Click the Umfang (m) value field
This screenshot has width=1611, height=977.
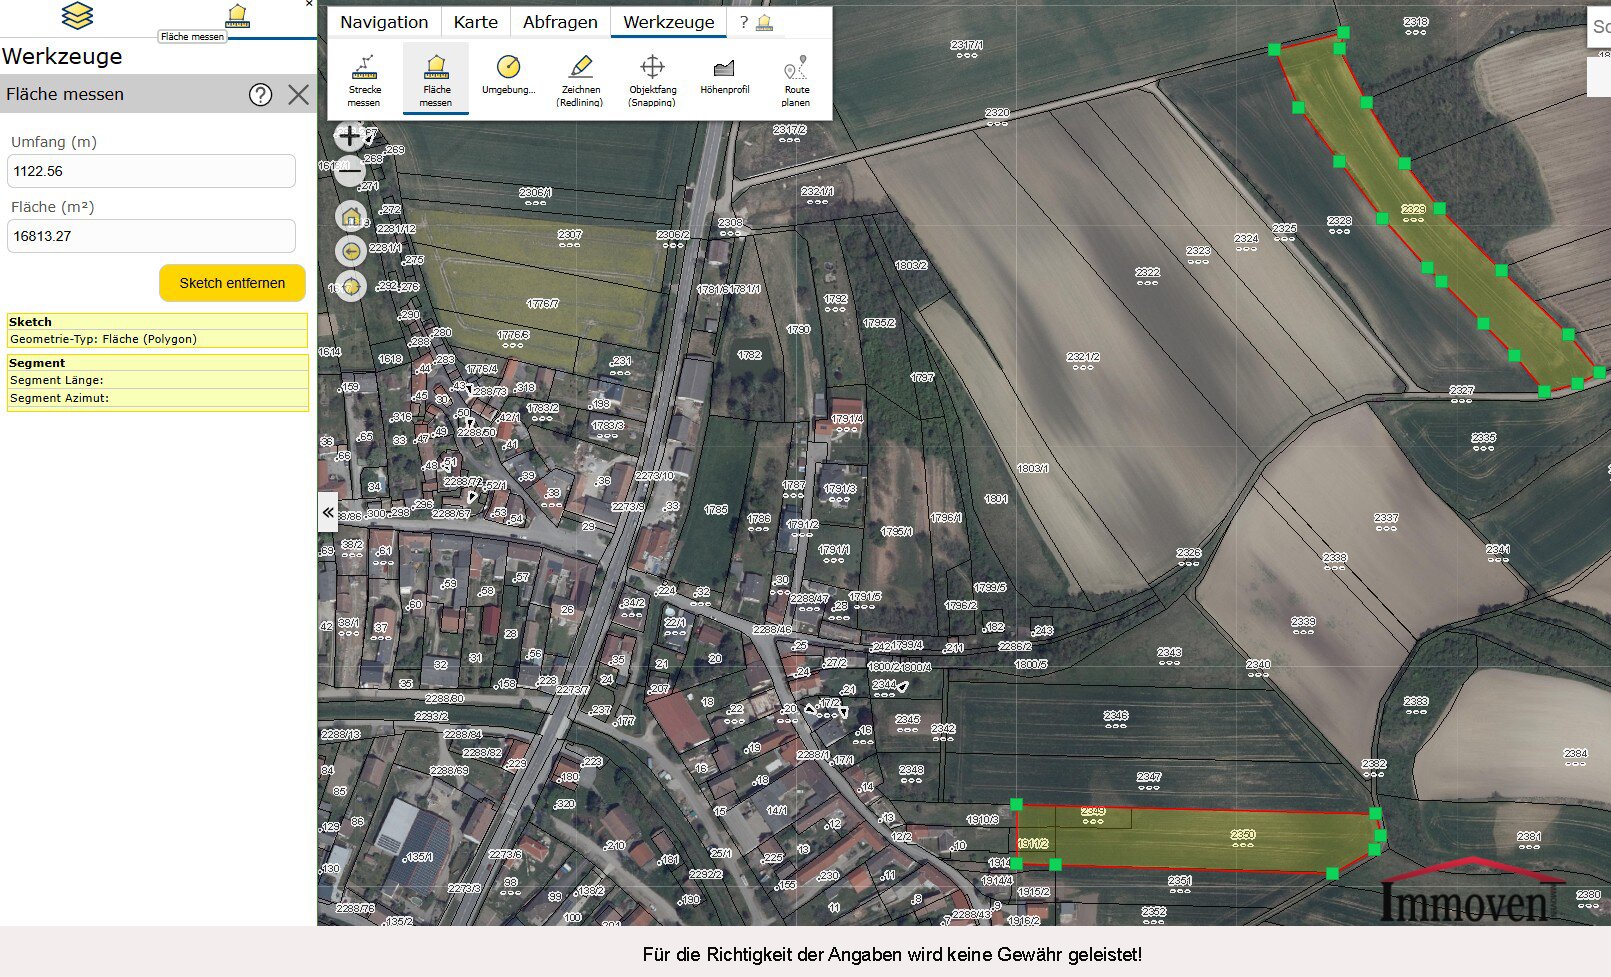pos(152,171)
